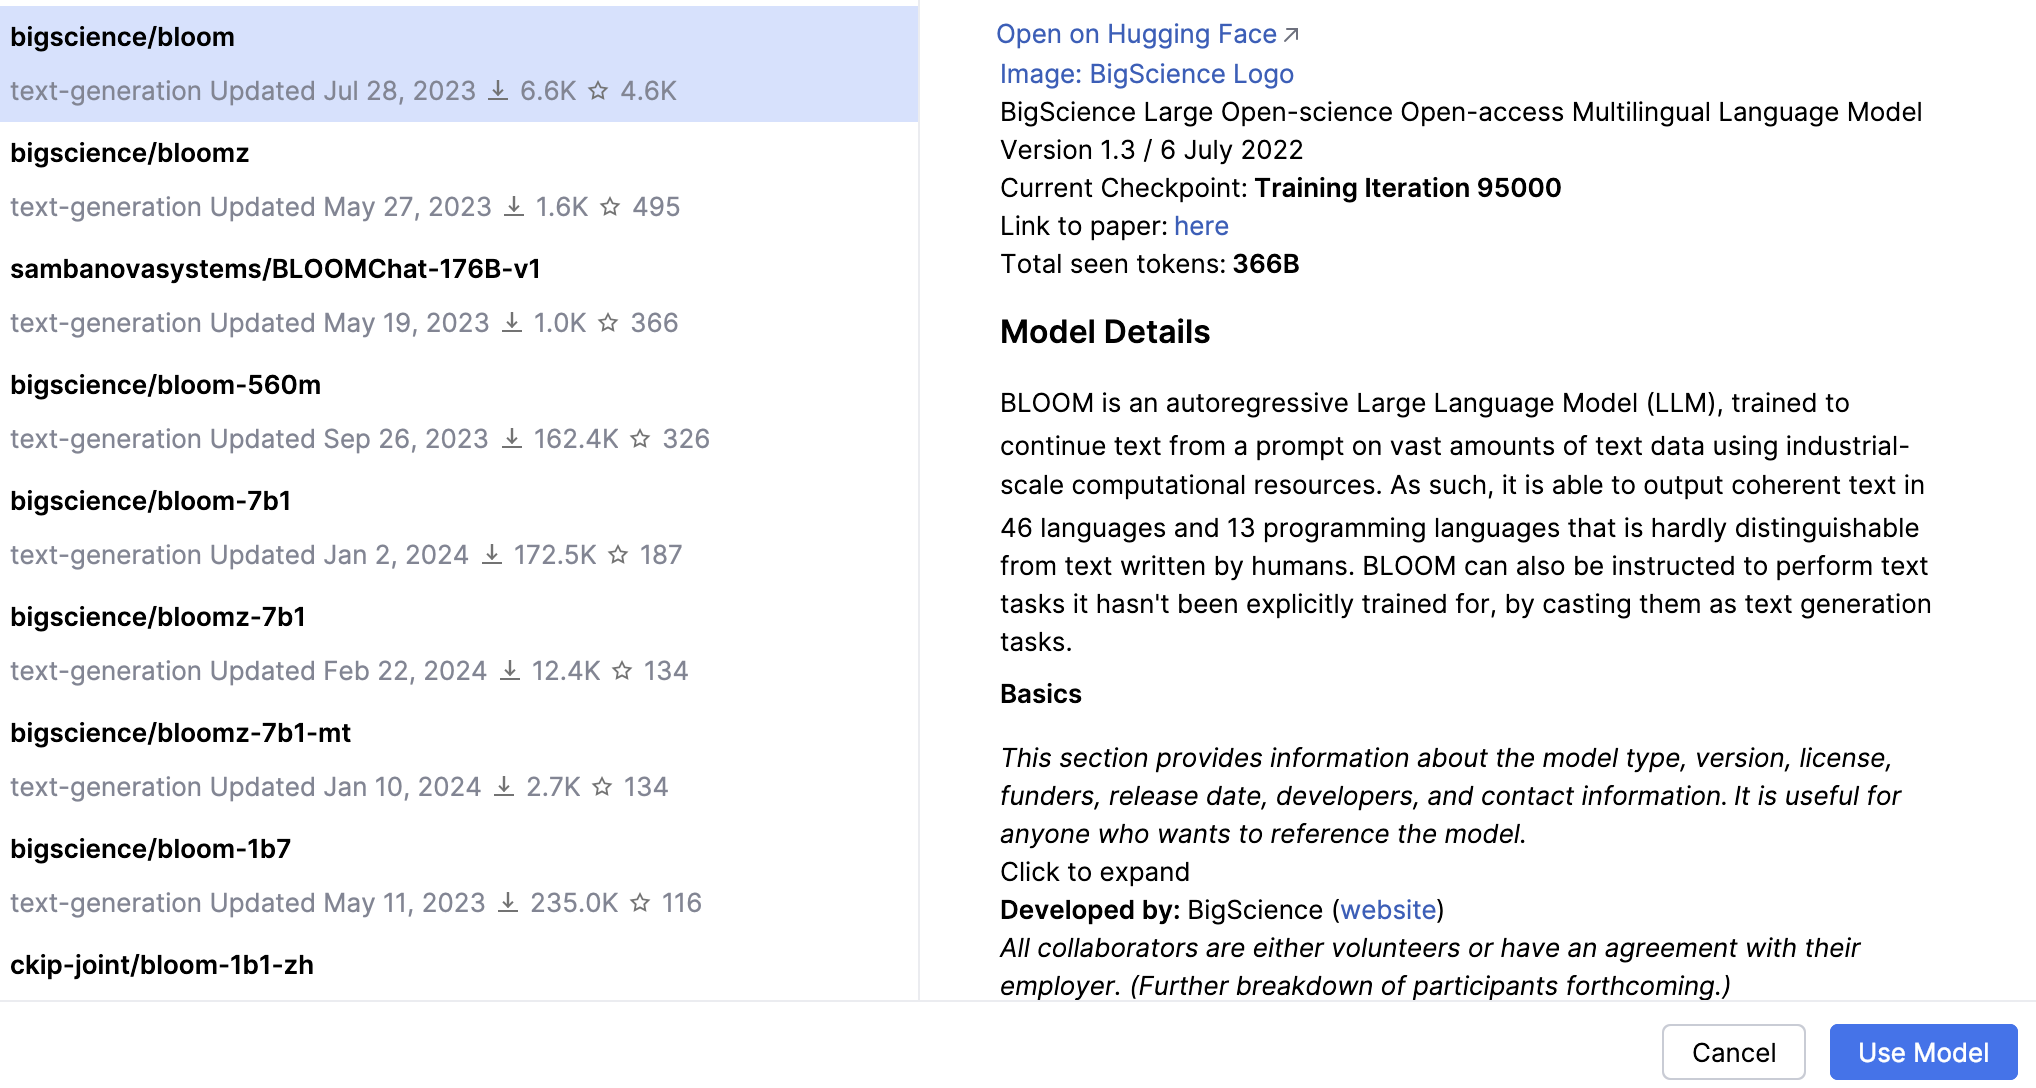Select the ckip-joint/bloom-1b1-zh entry
Image resolution: width=2036 pixels, height=1088 pixels.
click(162, 965)
